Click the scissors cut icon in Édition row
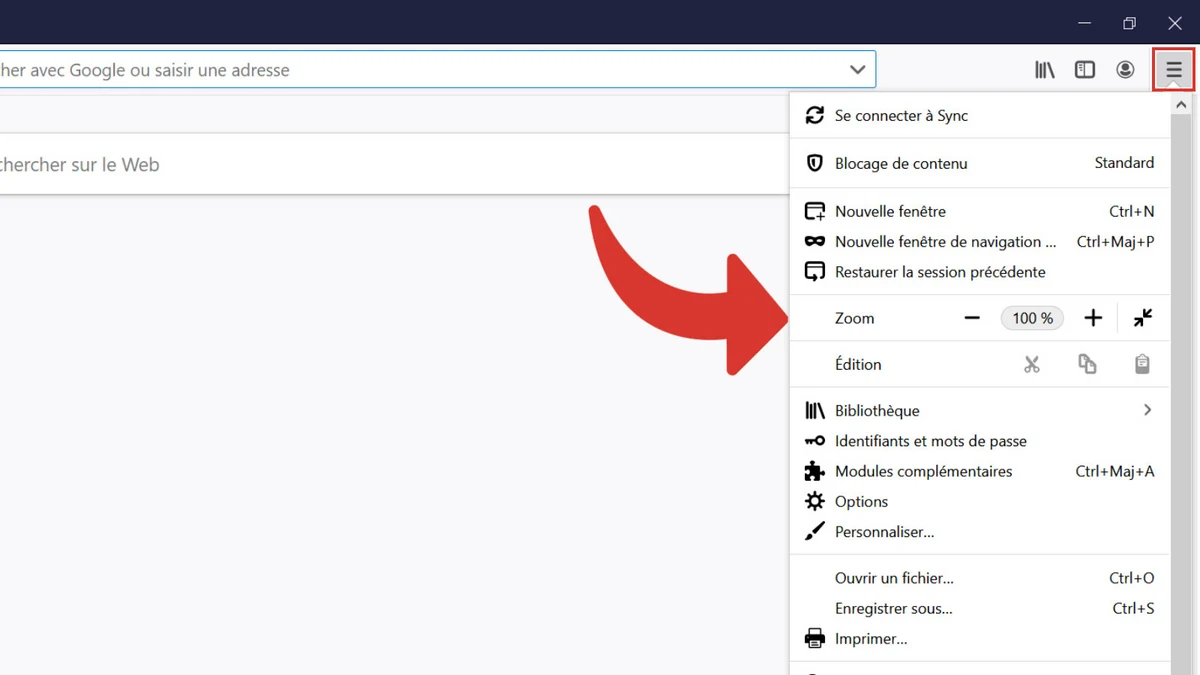Screen dimensions: 1200x675 click(1032, 364)
